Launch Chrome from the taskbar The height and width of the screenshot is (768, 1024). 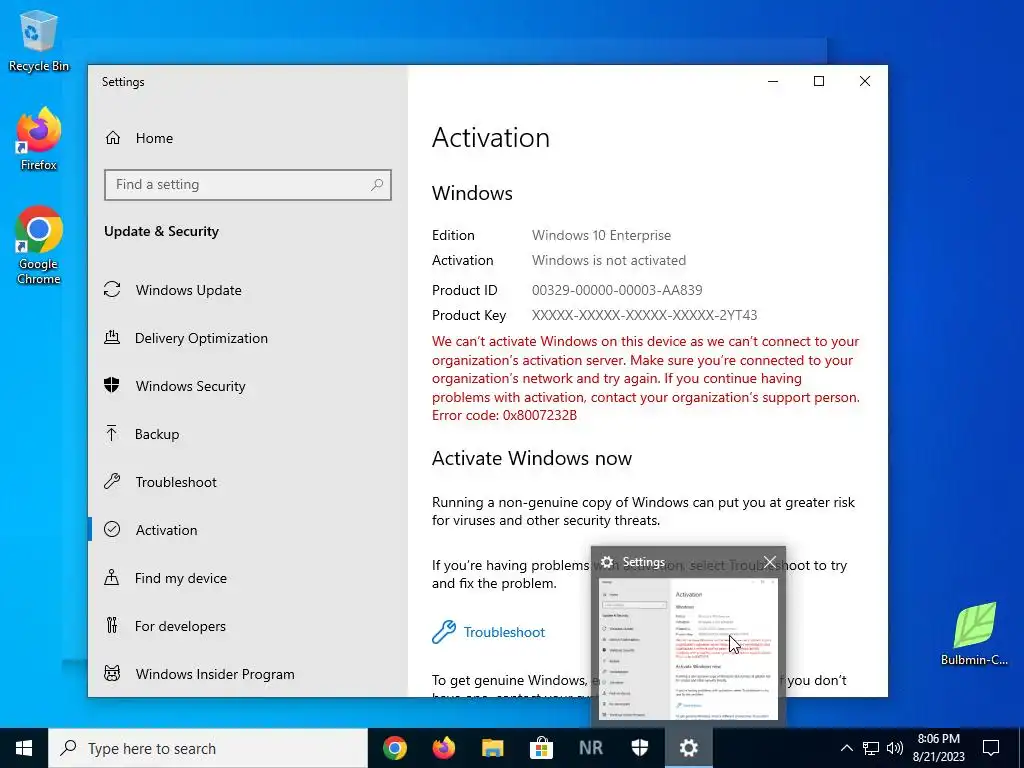coord(395,748)
